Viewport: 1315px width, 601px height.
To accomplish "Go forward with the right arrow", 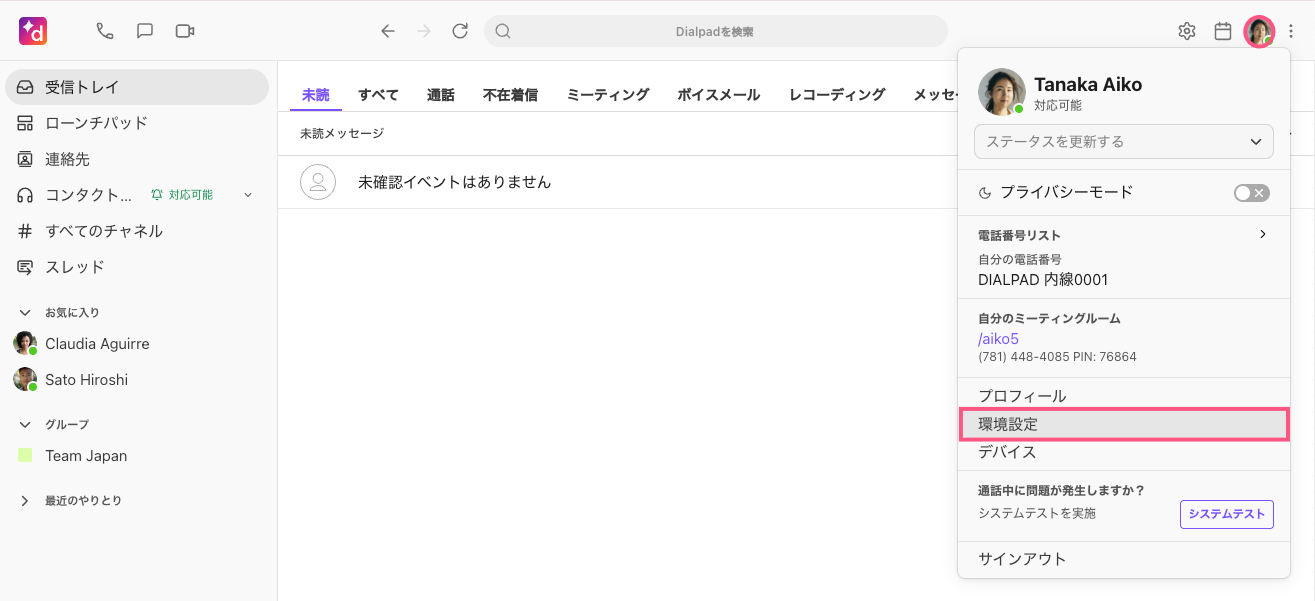I will coord(424,31).
